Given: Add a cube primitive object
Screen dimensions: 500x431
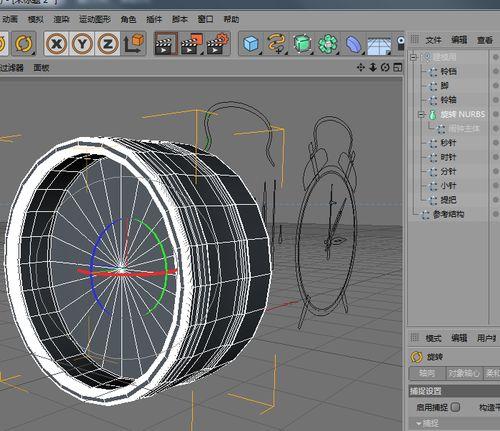Looking at the screenshot, I should pyautogui.click(x=251, y=44).
